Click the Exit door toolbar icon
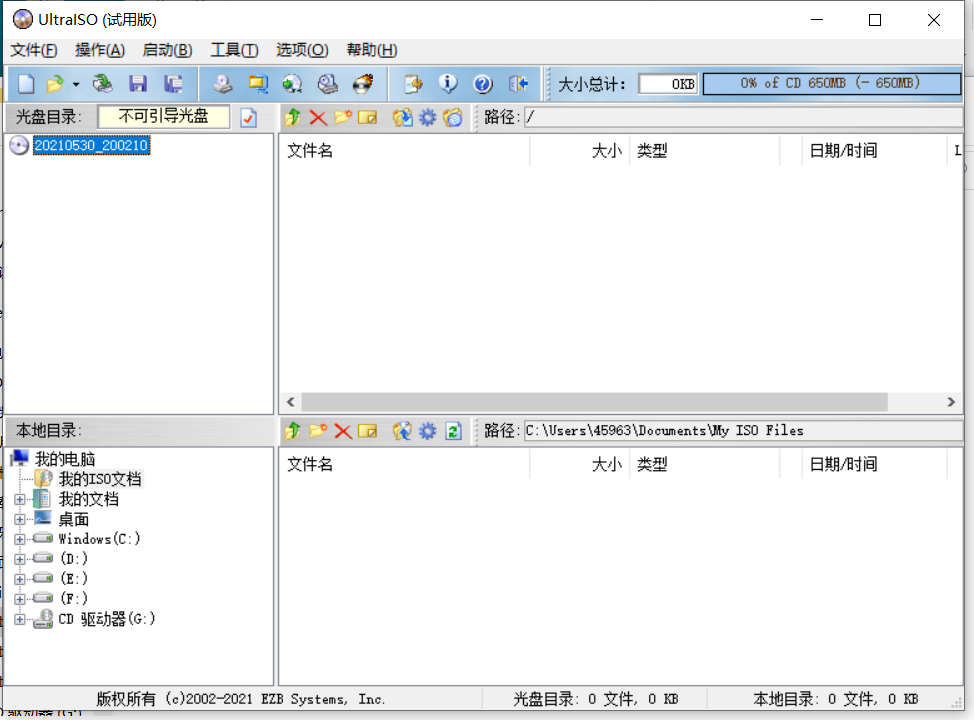 pyautogui.click(x=518, y=84)
